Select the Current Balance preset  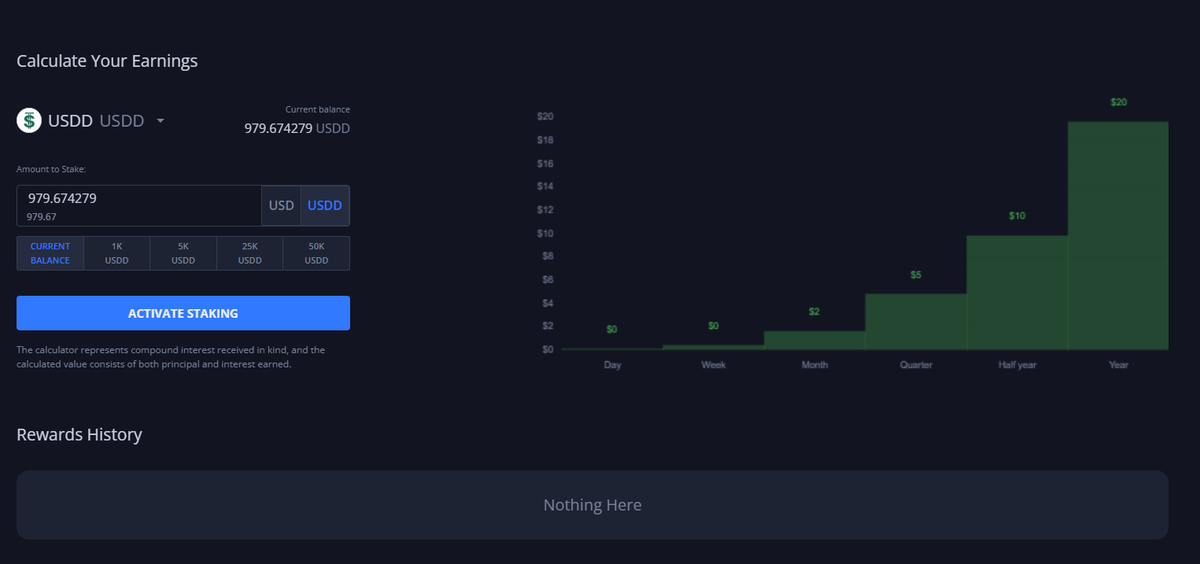[x=50, y=253]
